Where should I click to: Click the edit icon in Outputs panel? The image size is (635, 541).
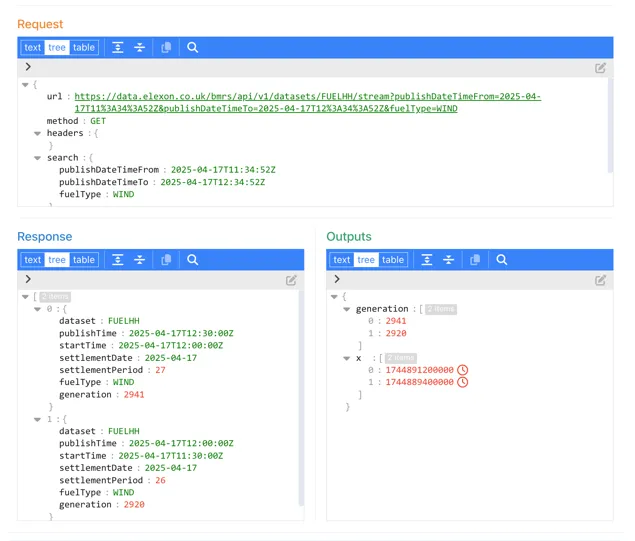point(600,280)
